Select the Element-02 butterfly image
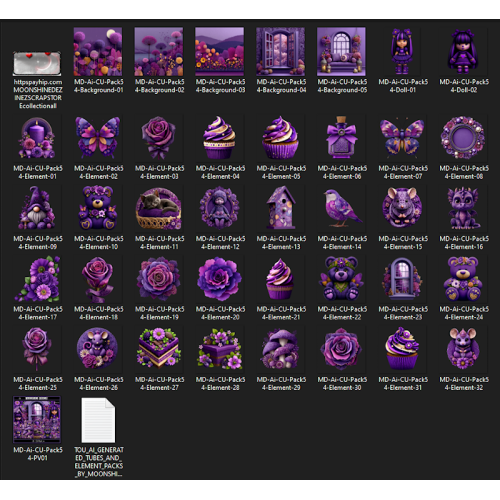Screen dimensions: 500x500 tap(98, 138)
